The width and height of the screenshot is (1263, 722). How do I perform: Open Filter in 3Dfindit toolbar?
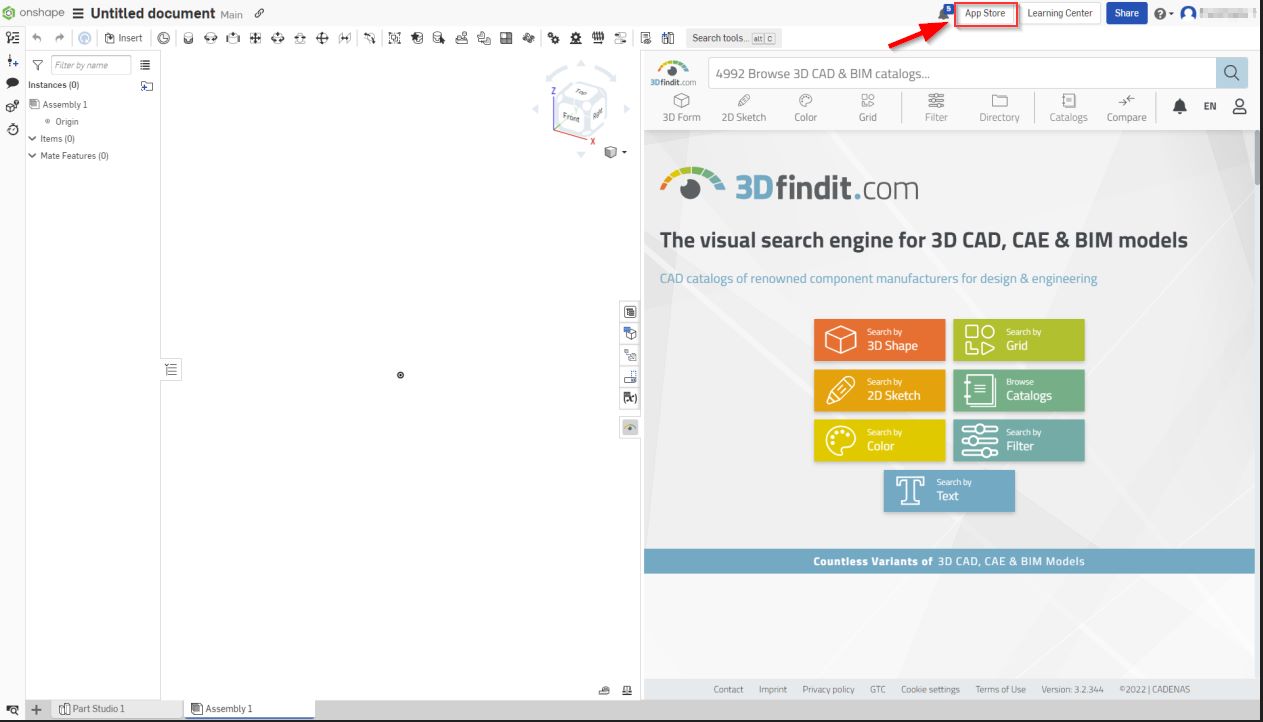tap(936, 108)
